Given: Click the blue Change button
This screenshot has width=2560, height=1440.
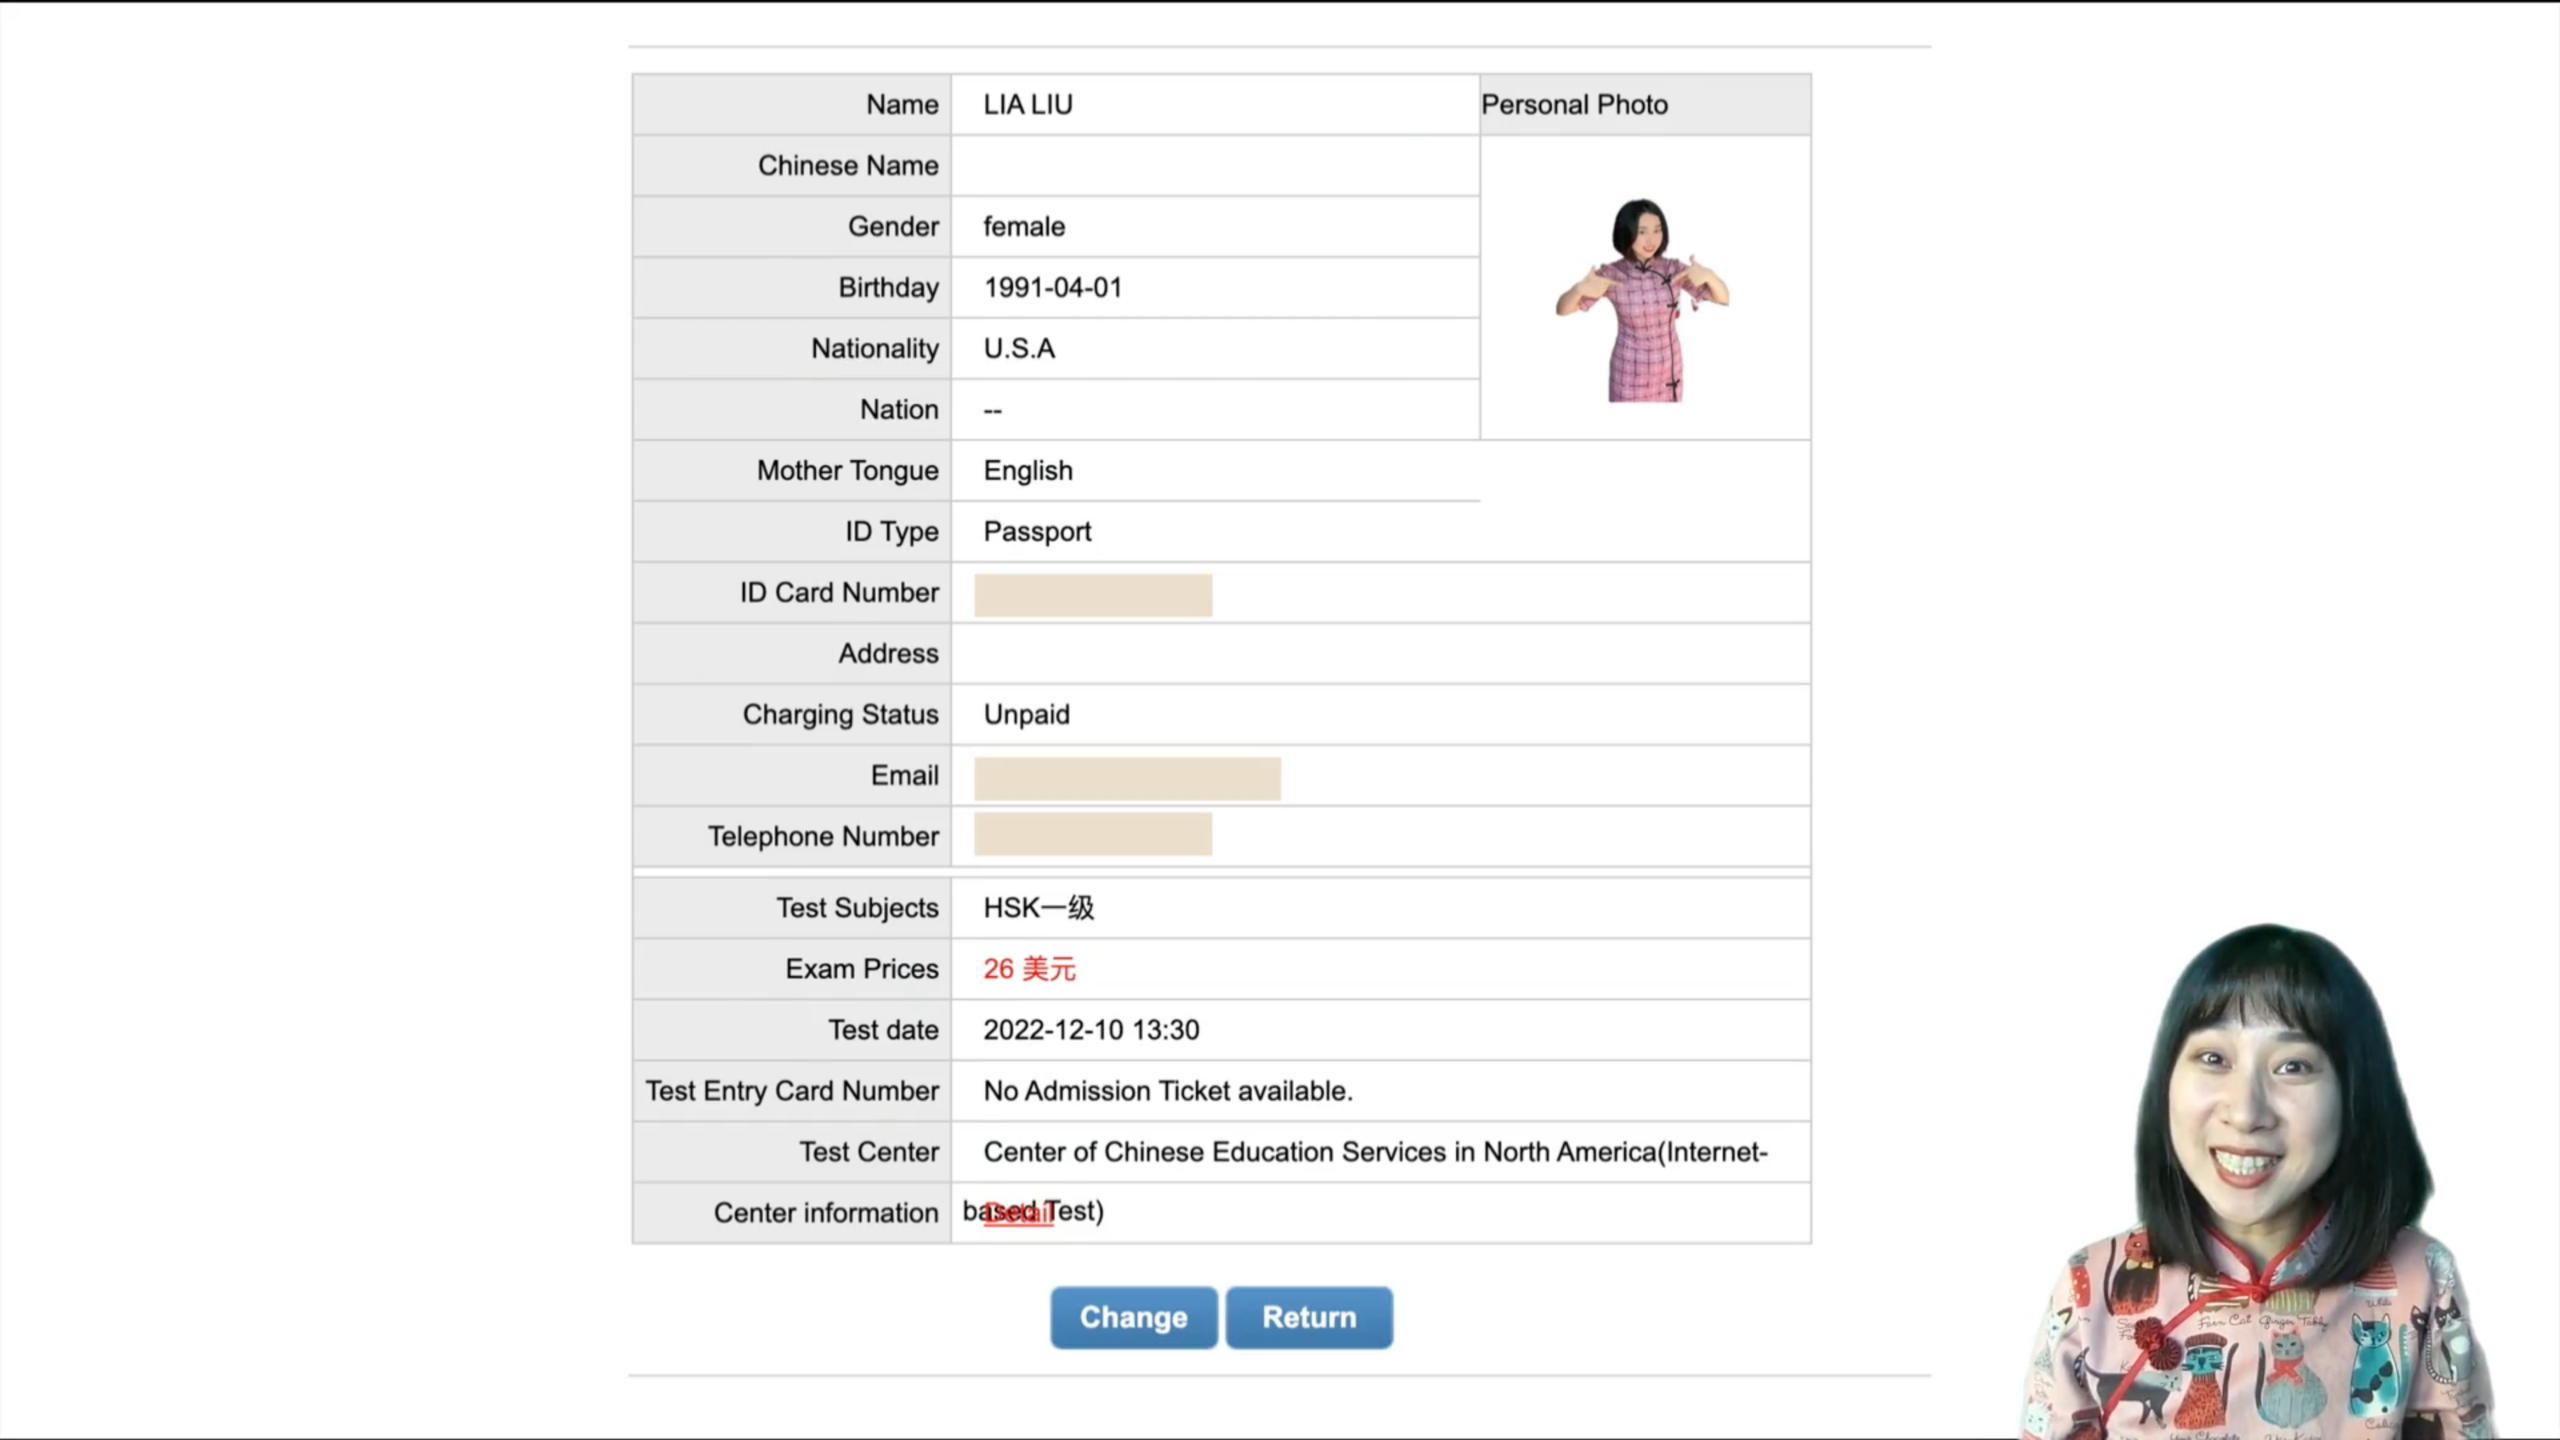Looking at the screenshot, I should click(1133, 1317).
